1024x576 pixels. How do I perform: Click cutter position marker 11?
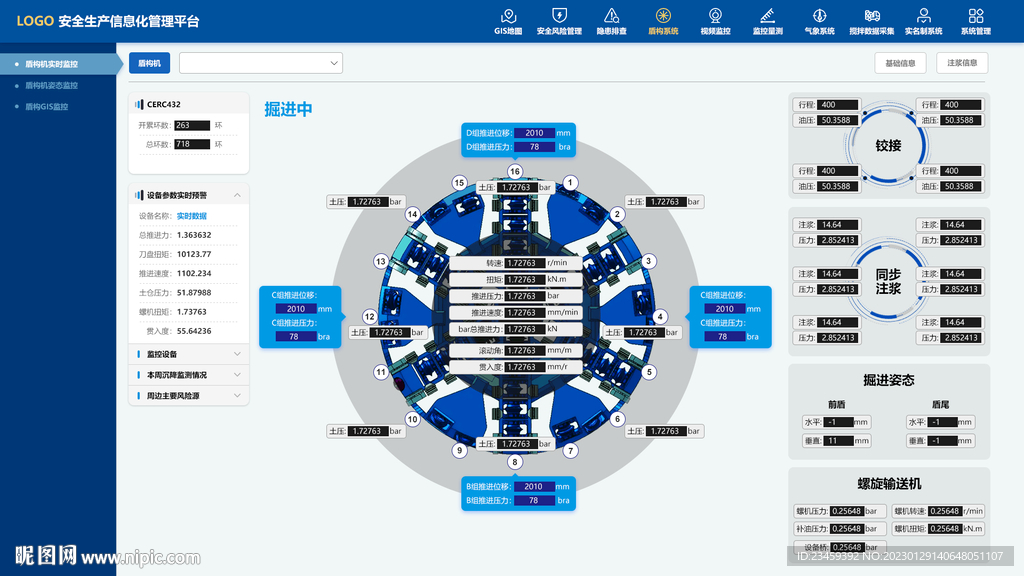[381, 372]
